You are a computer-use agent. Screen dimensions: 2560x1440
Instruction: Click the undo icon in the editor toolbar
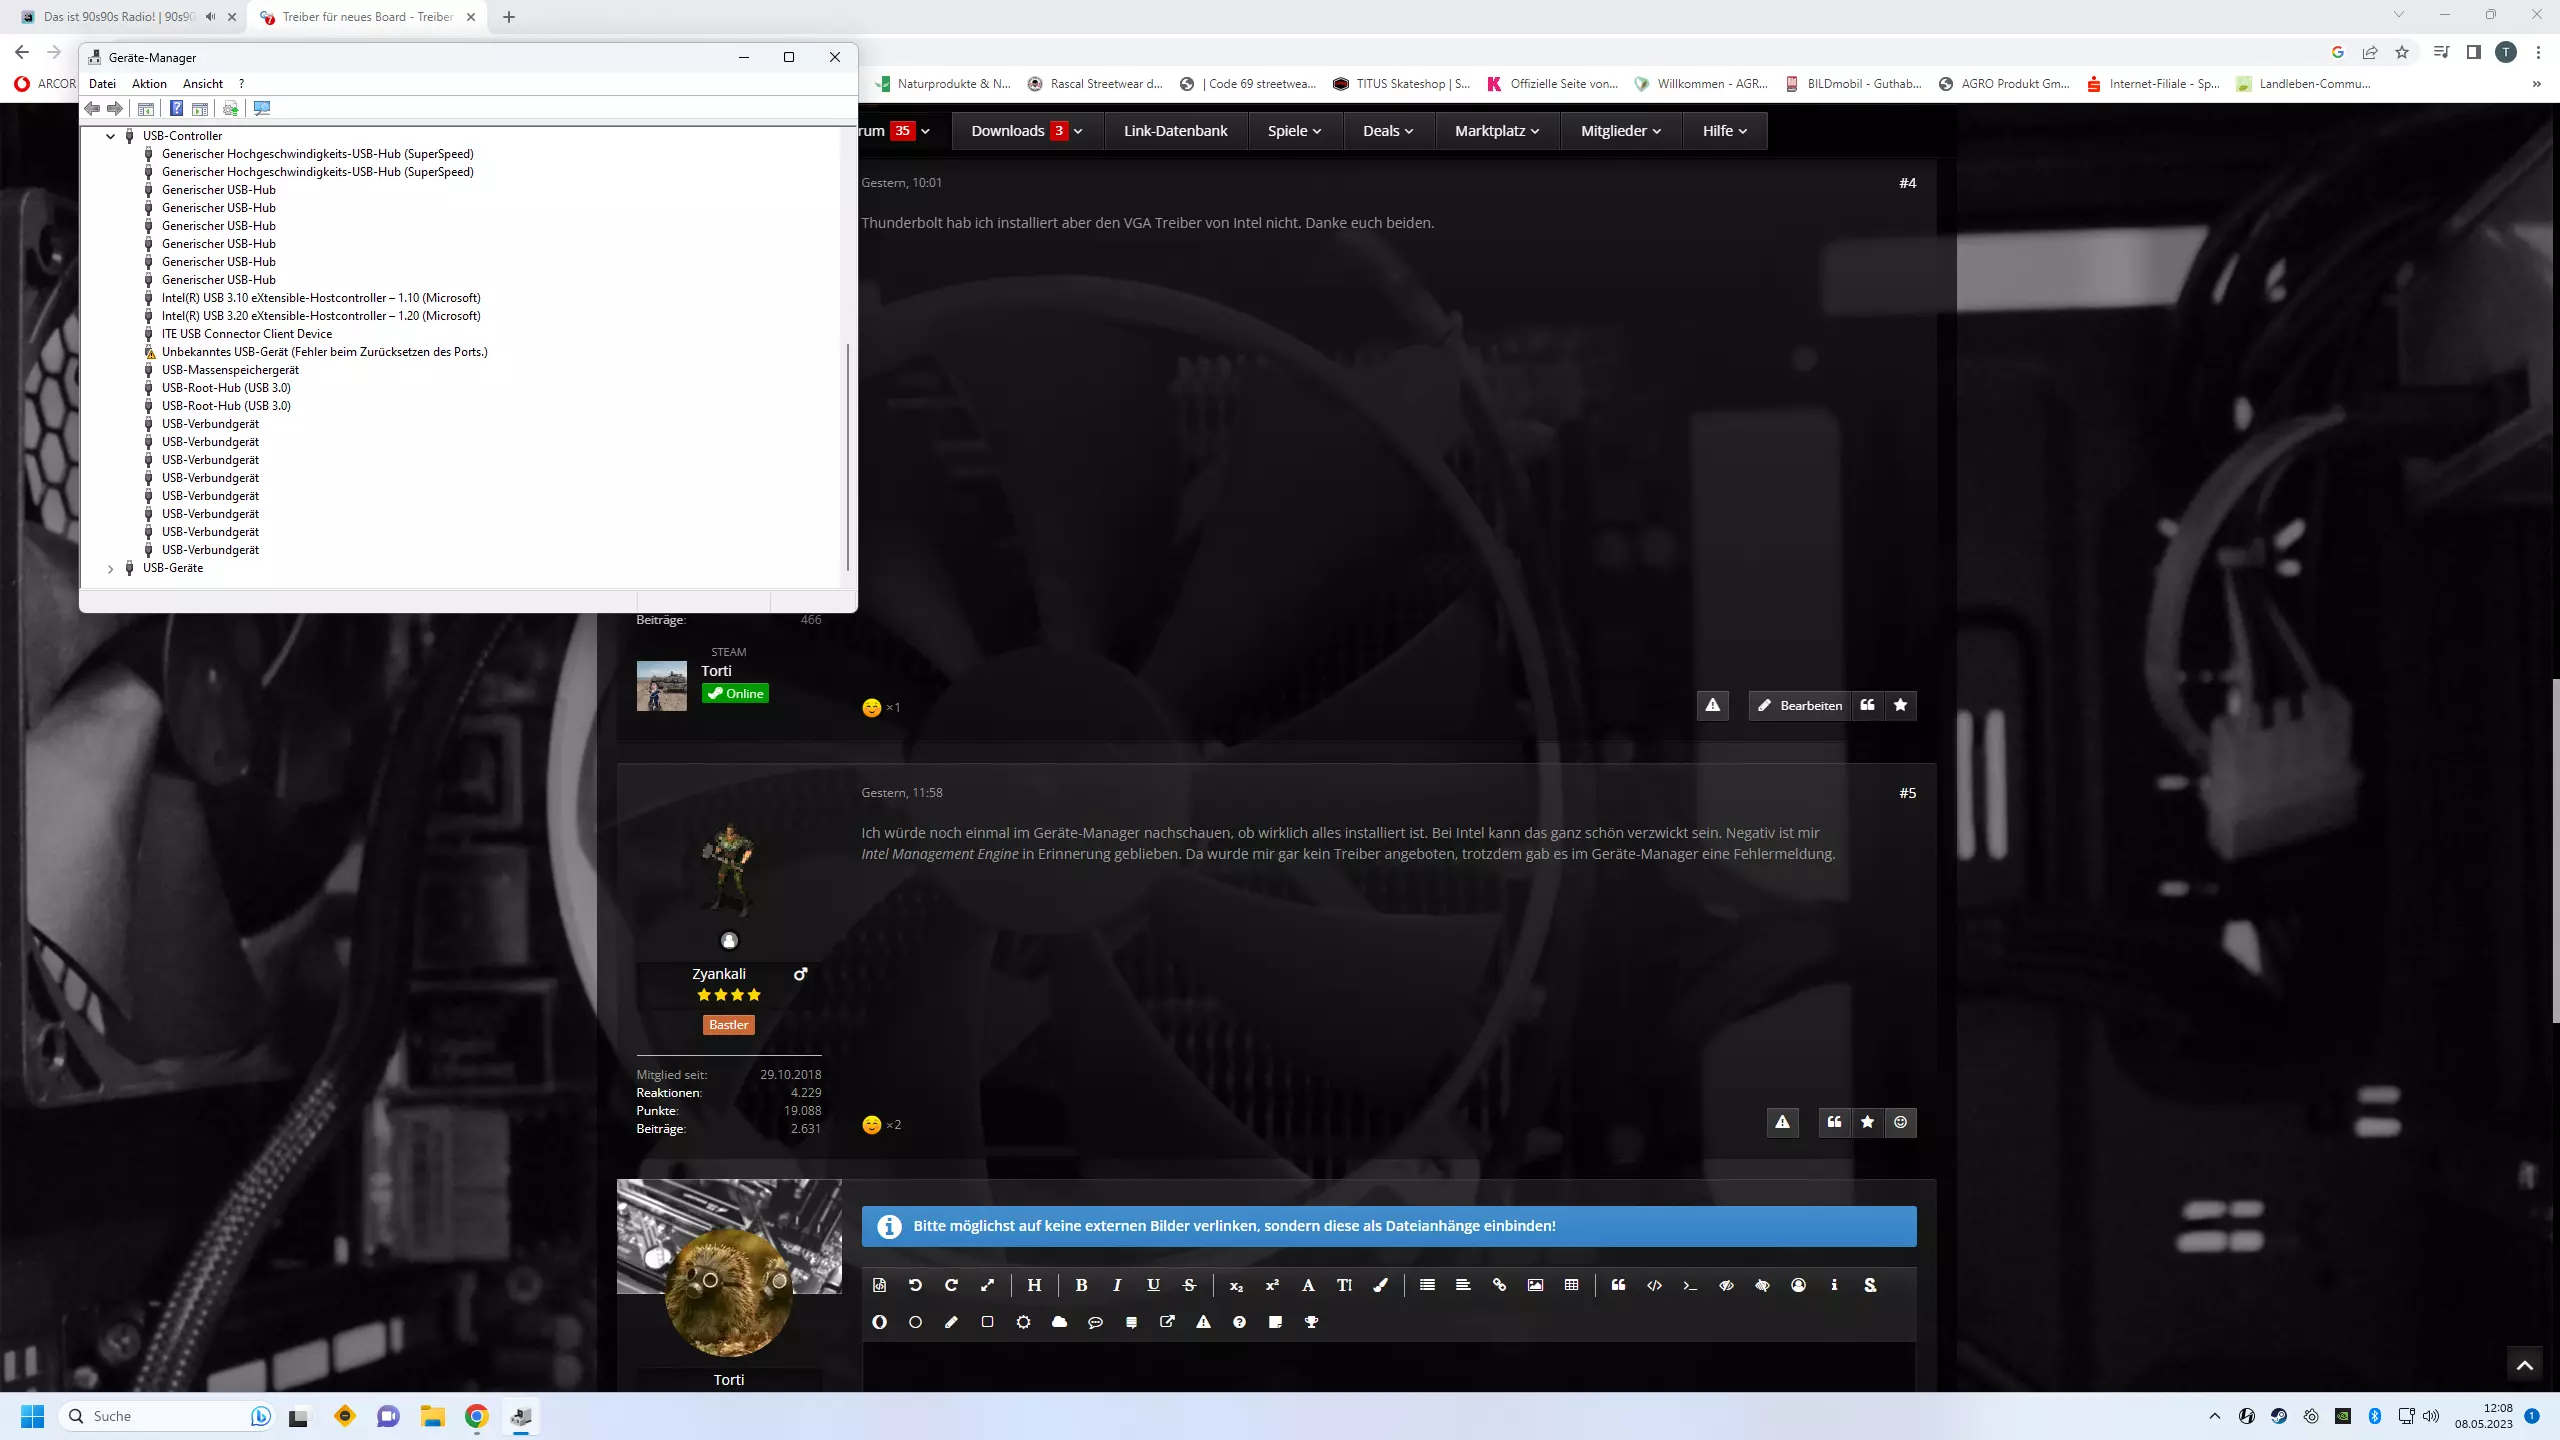pos(915,1285)
